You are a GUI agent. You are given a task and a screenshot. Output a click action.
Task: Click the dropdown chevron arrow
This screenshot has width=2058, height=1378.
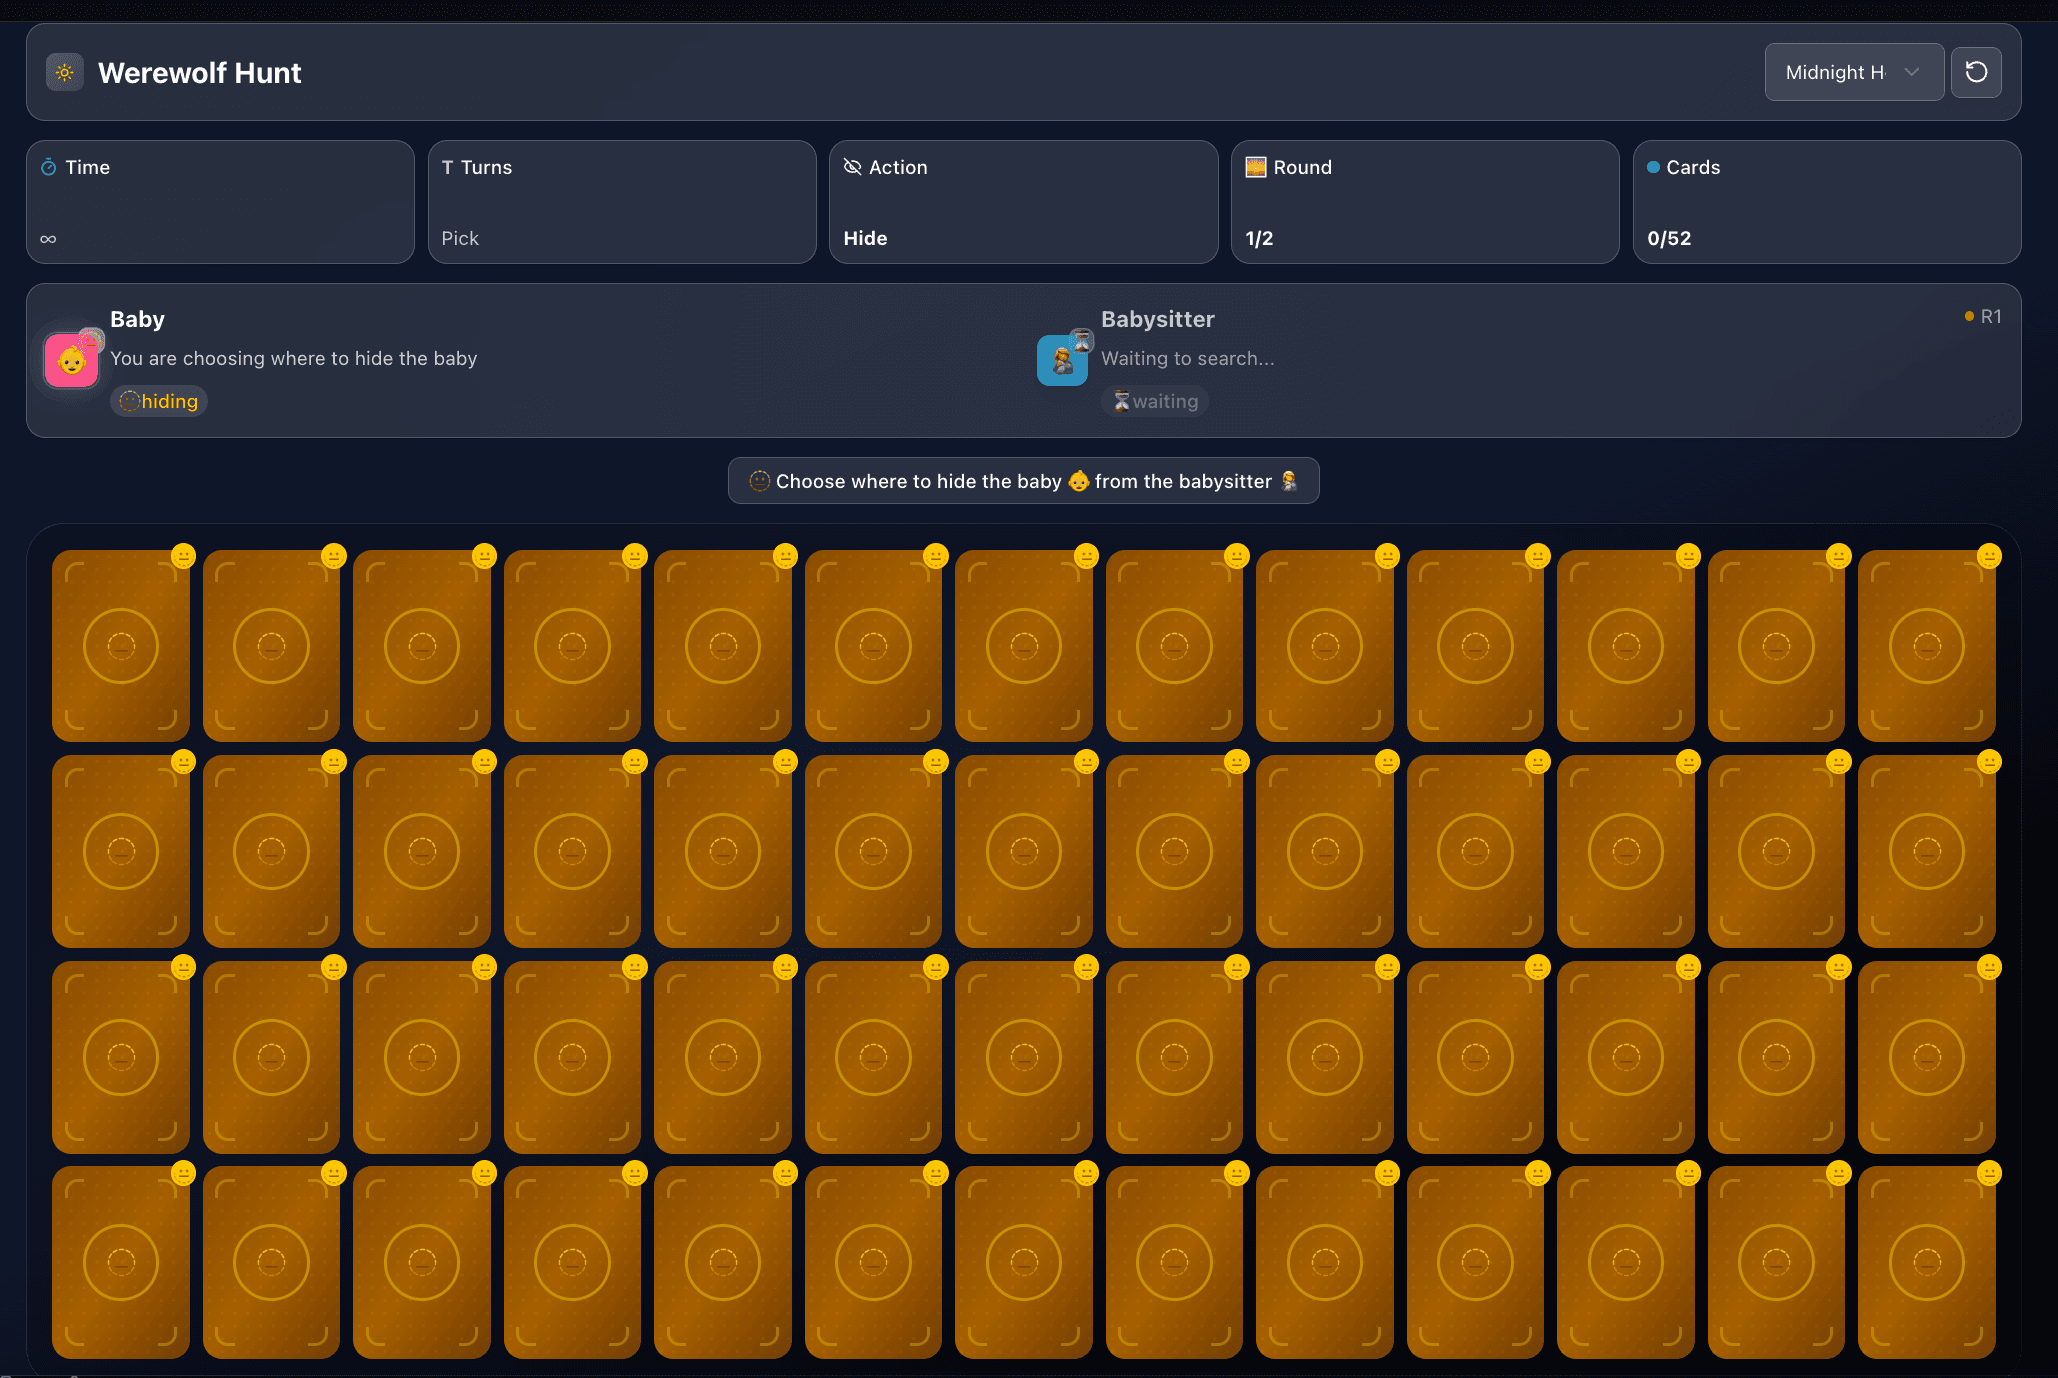[x=1912, y=72]
